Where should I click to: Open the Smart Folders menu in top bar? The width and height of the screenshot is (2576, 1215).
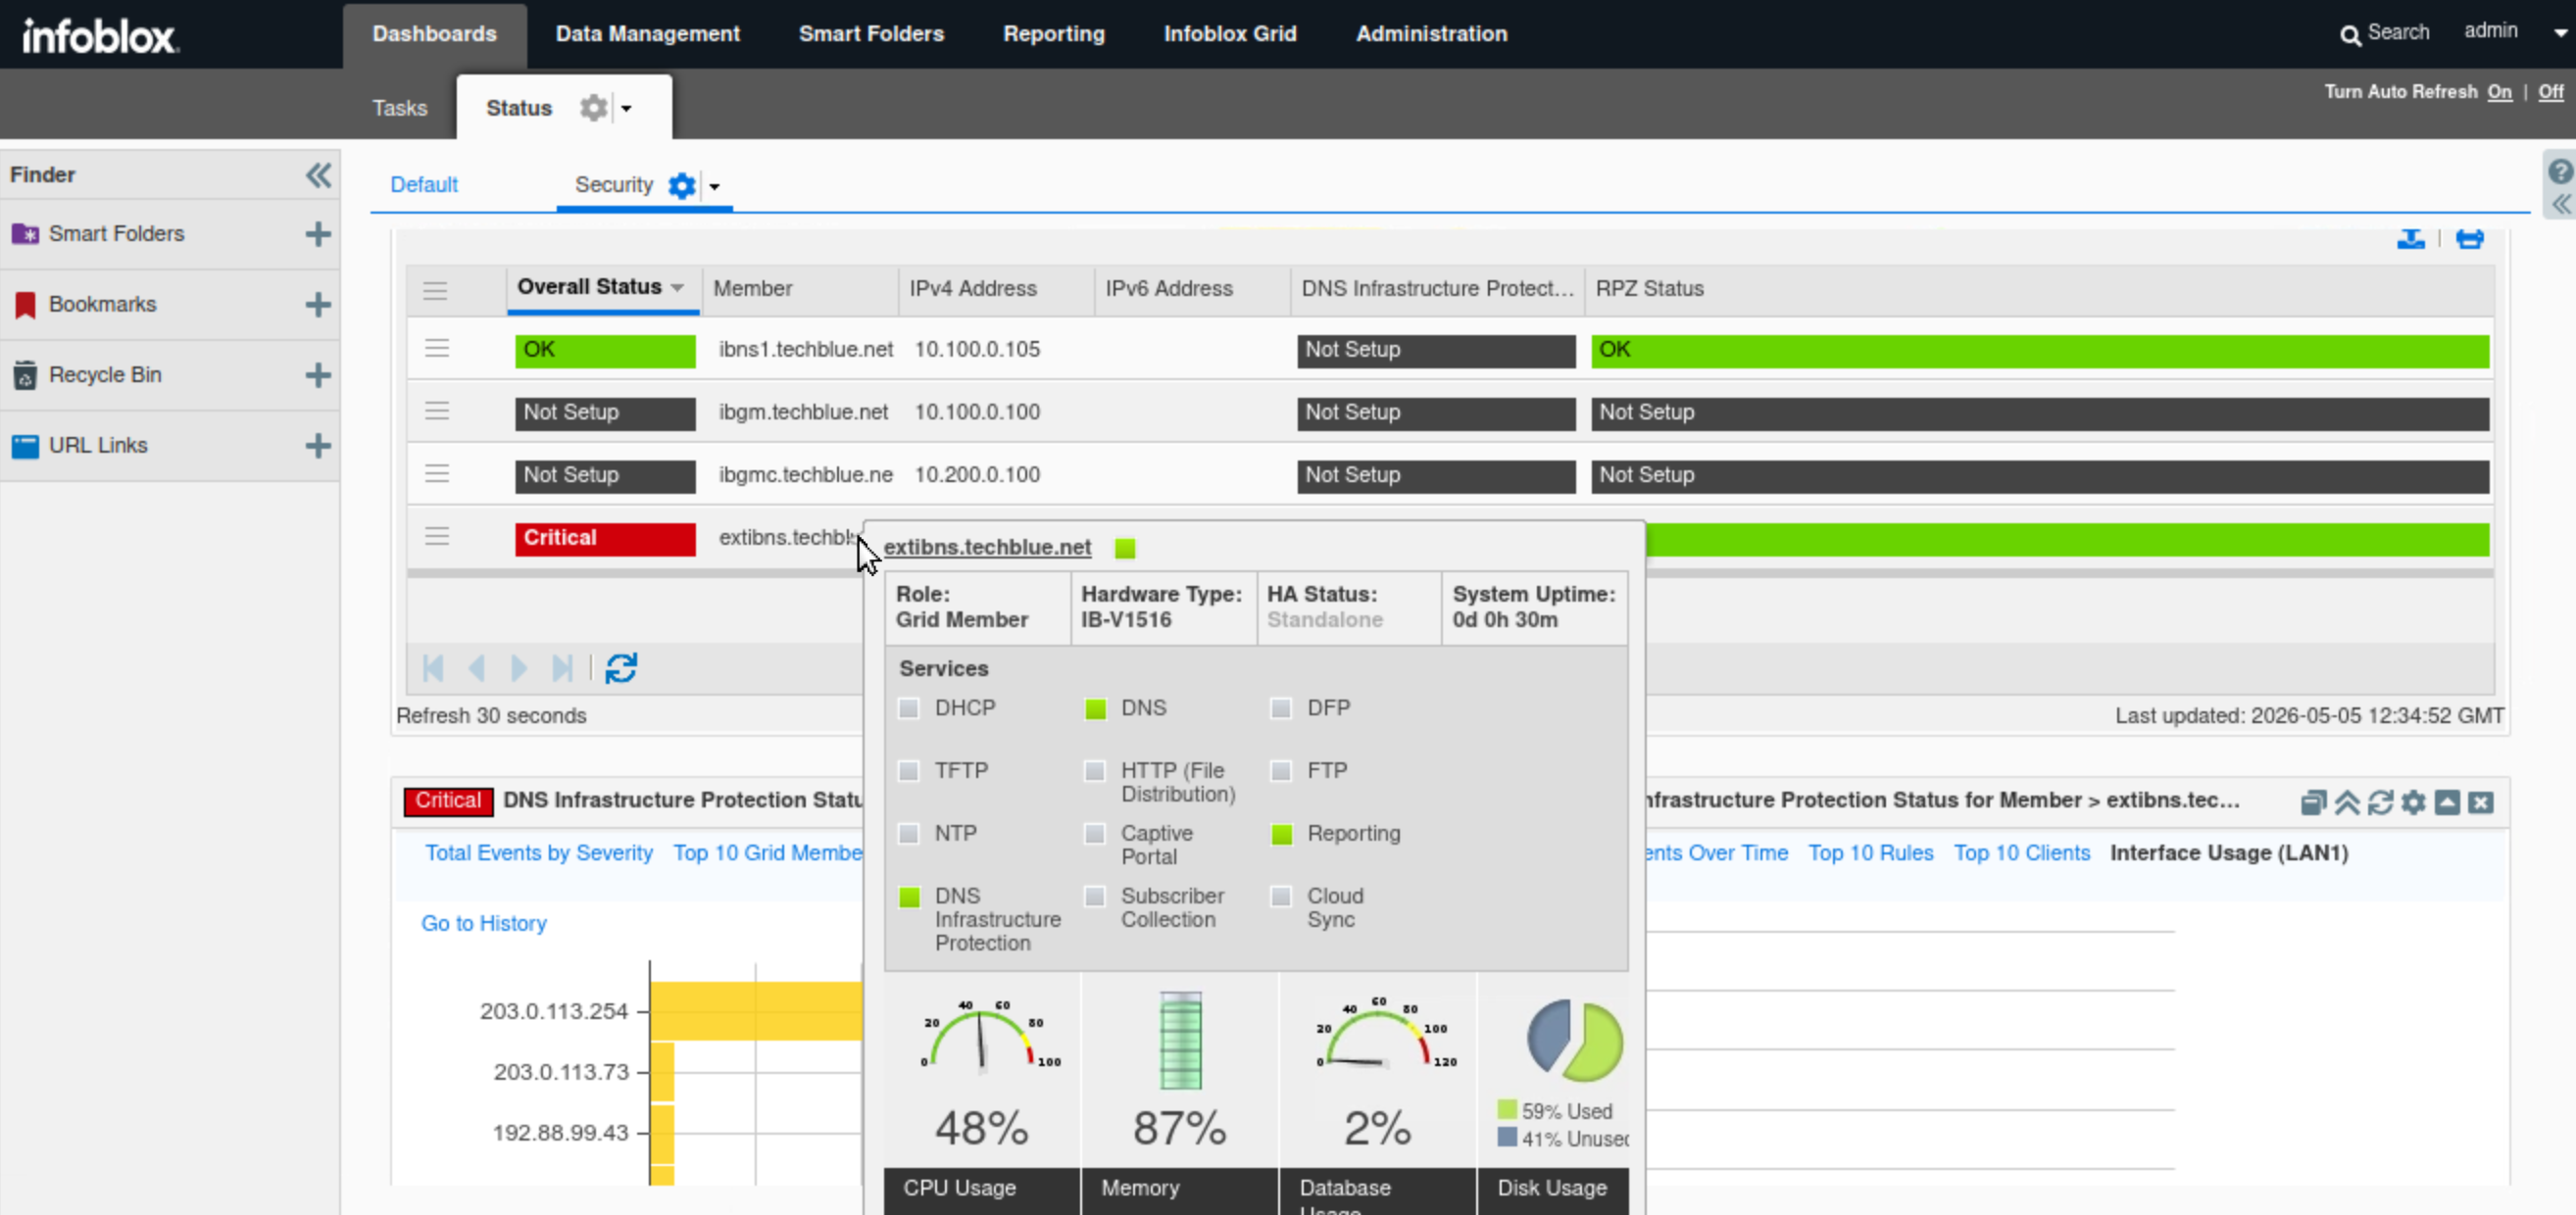(x=871, y=34)
